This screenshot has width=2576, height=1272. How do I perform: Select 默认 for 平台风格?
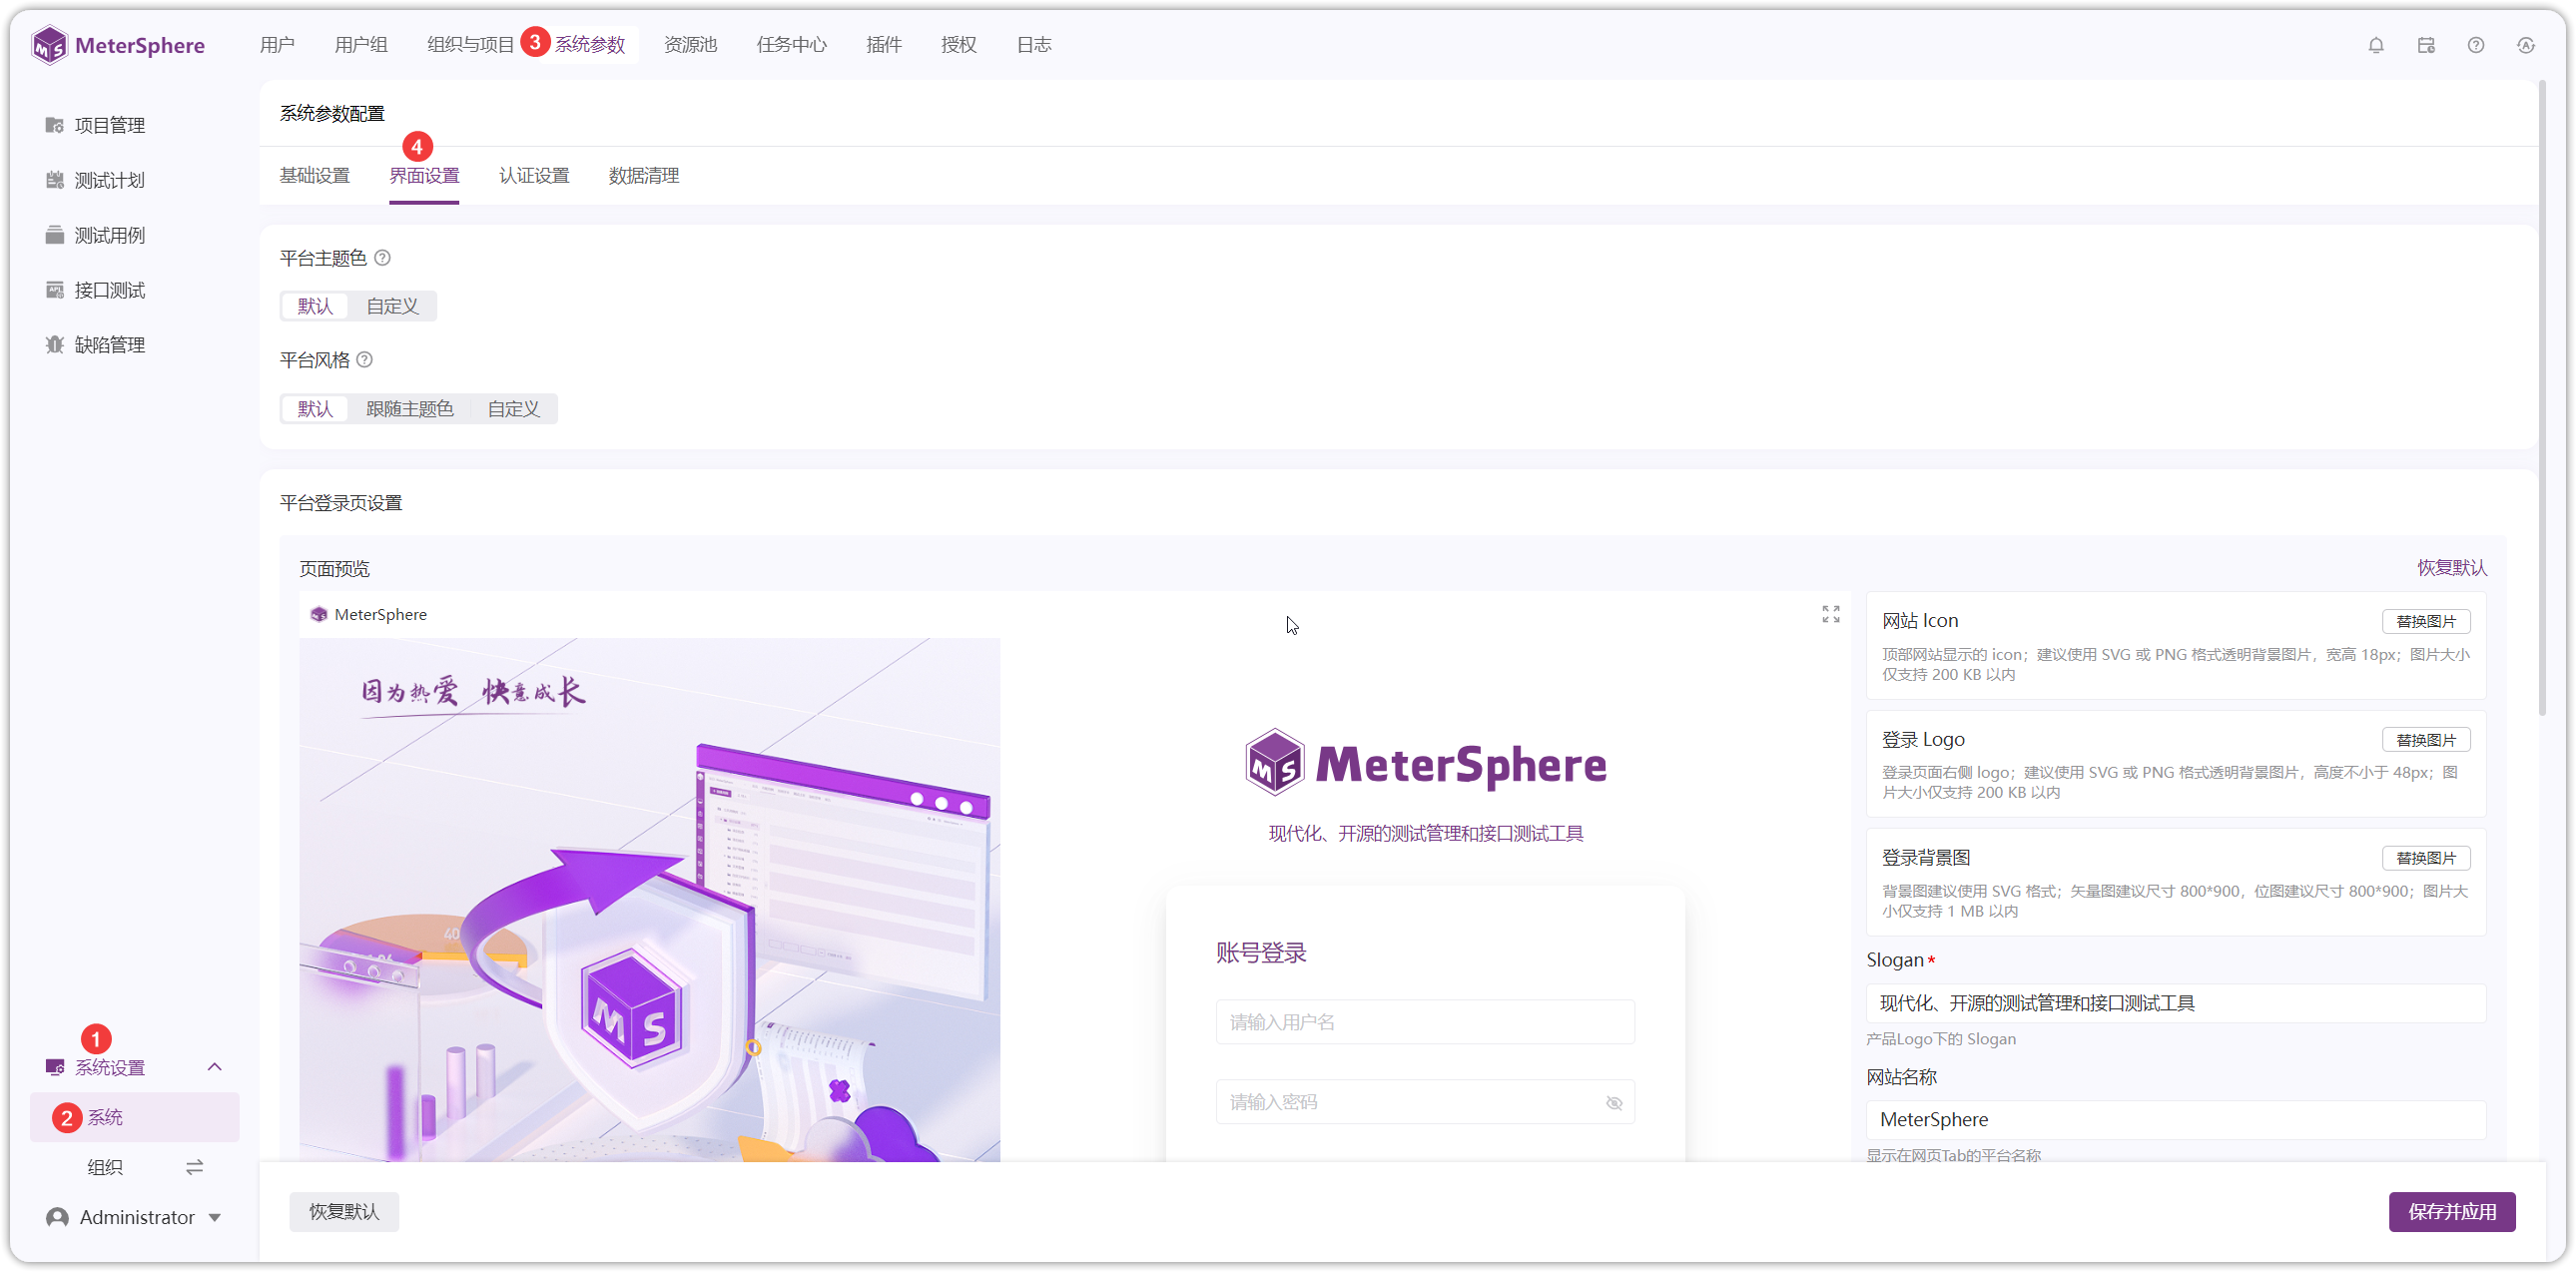point(315,409)
